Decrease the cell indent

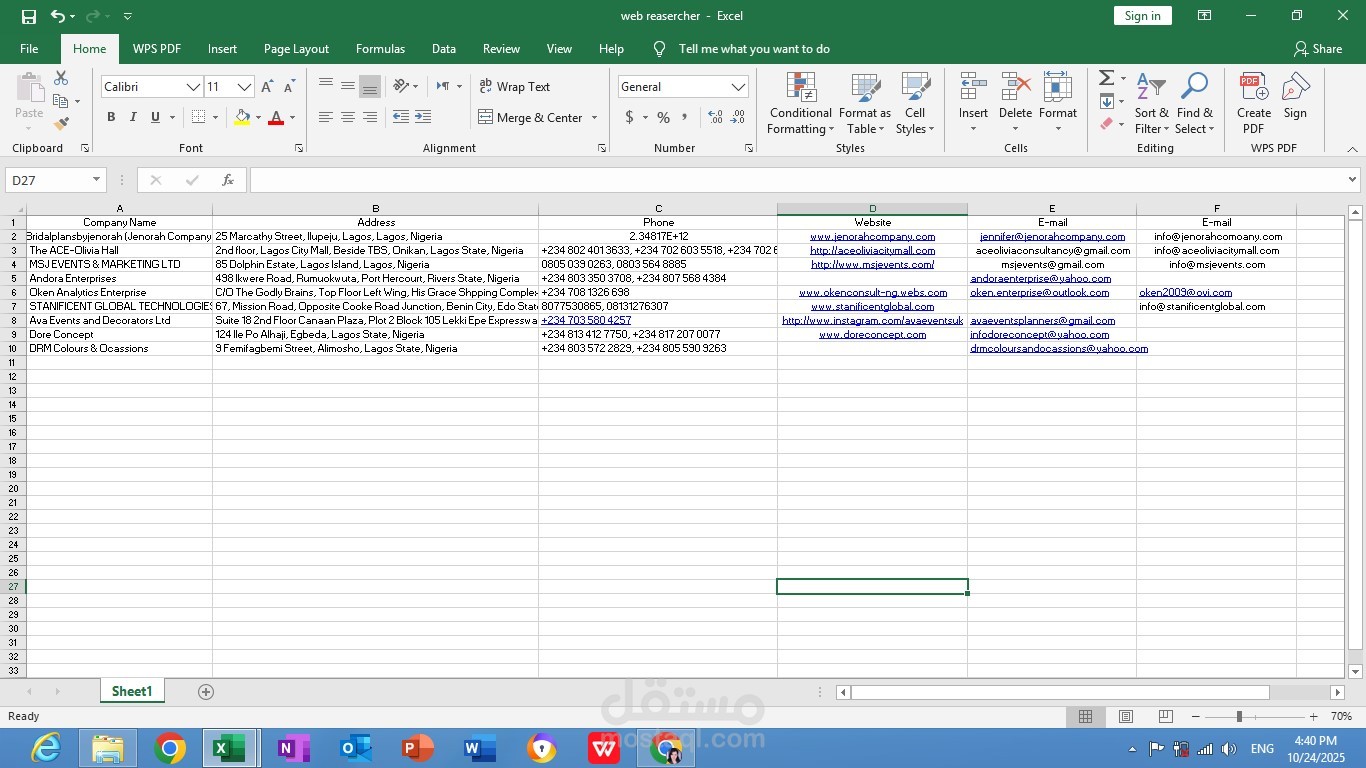tap(401, 117)
